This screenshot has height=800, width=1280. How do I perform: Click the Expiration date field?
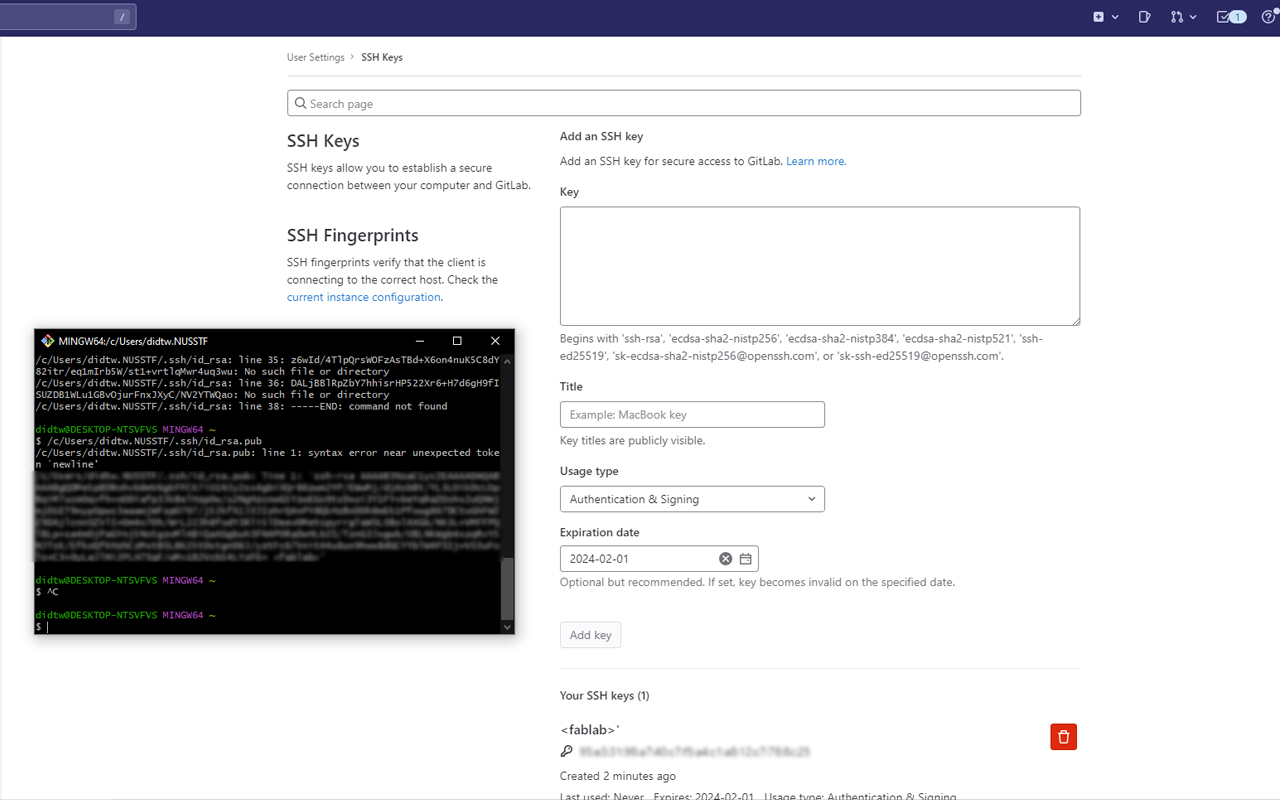659,559
